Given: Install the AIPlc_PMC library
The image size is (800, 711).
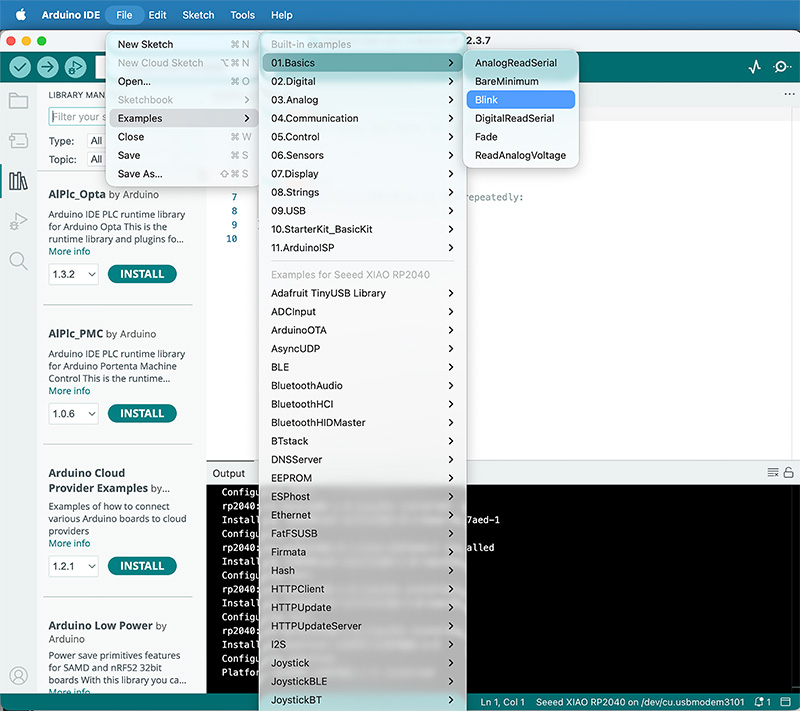Looking at the screenshot, I should [141, 413].
